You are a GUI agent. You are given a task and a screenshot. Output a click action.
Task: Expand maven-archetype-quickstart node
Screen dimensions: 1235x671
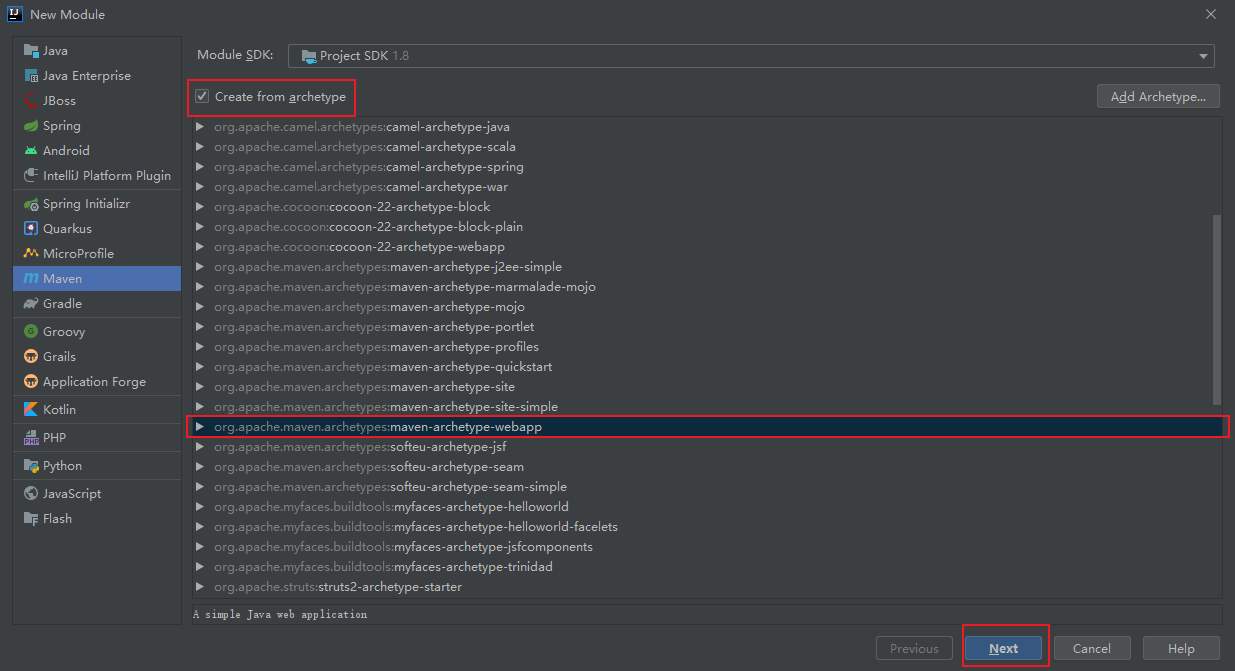pyautogui.click(x=200, y=367)
